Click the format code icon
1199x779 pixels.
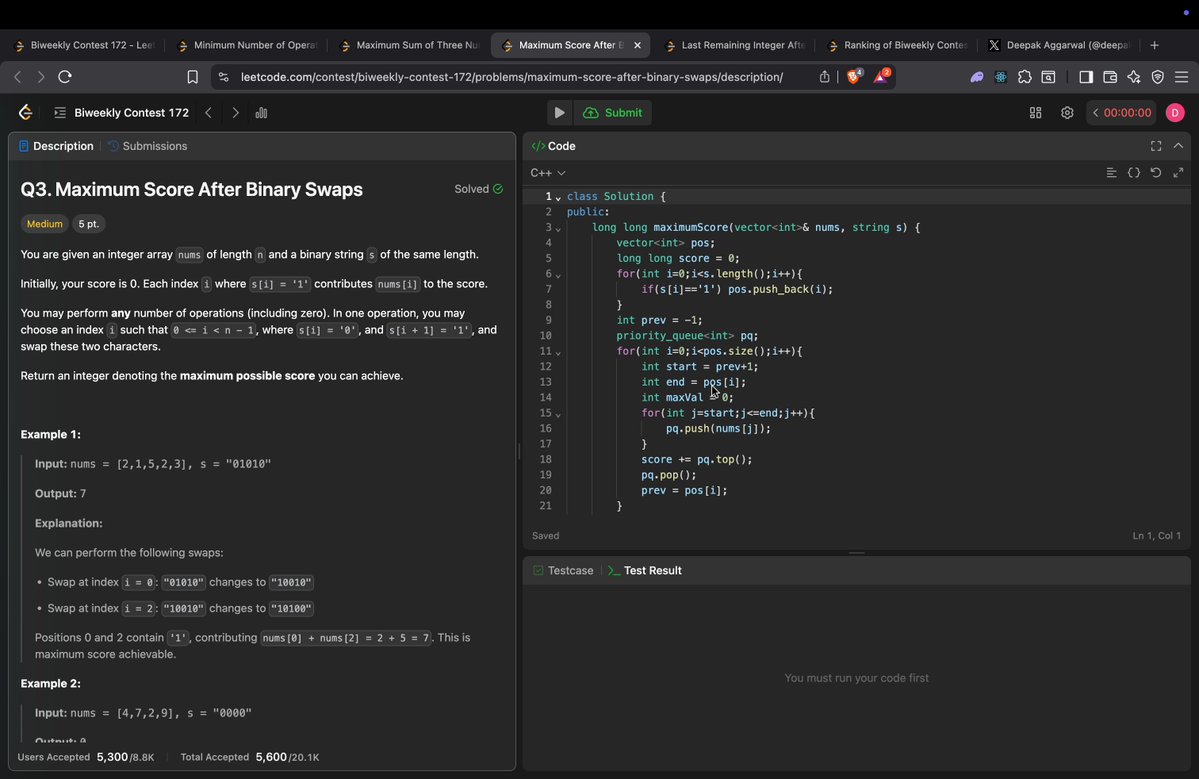pyautogui.click(x=1111, y=173)
